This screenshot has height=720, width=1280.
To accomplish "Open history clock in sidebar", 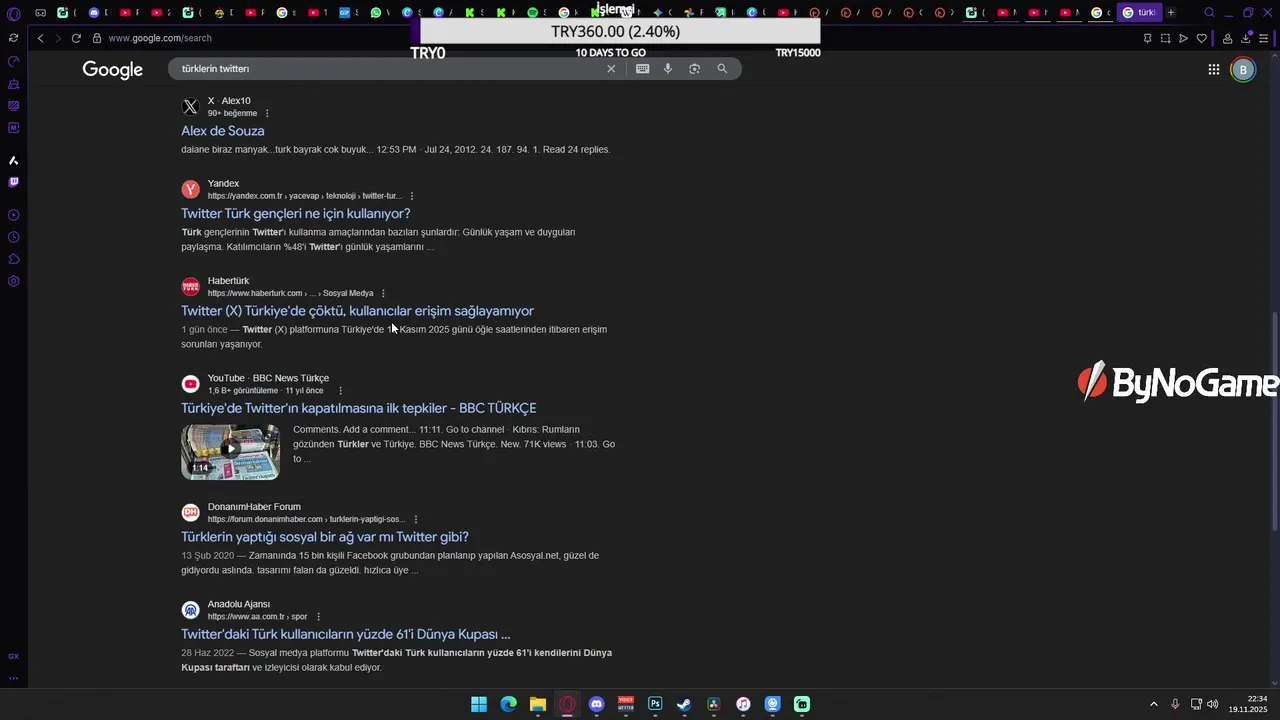I will pos(13,237).
